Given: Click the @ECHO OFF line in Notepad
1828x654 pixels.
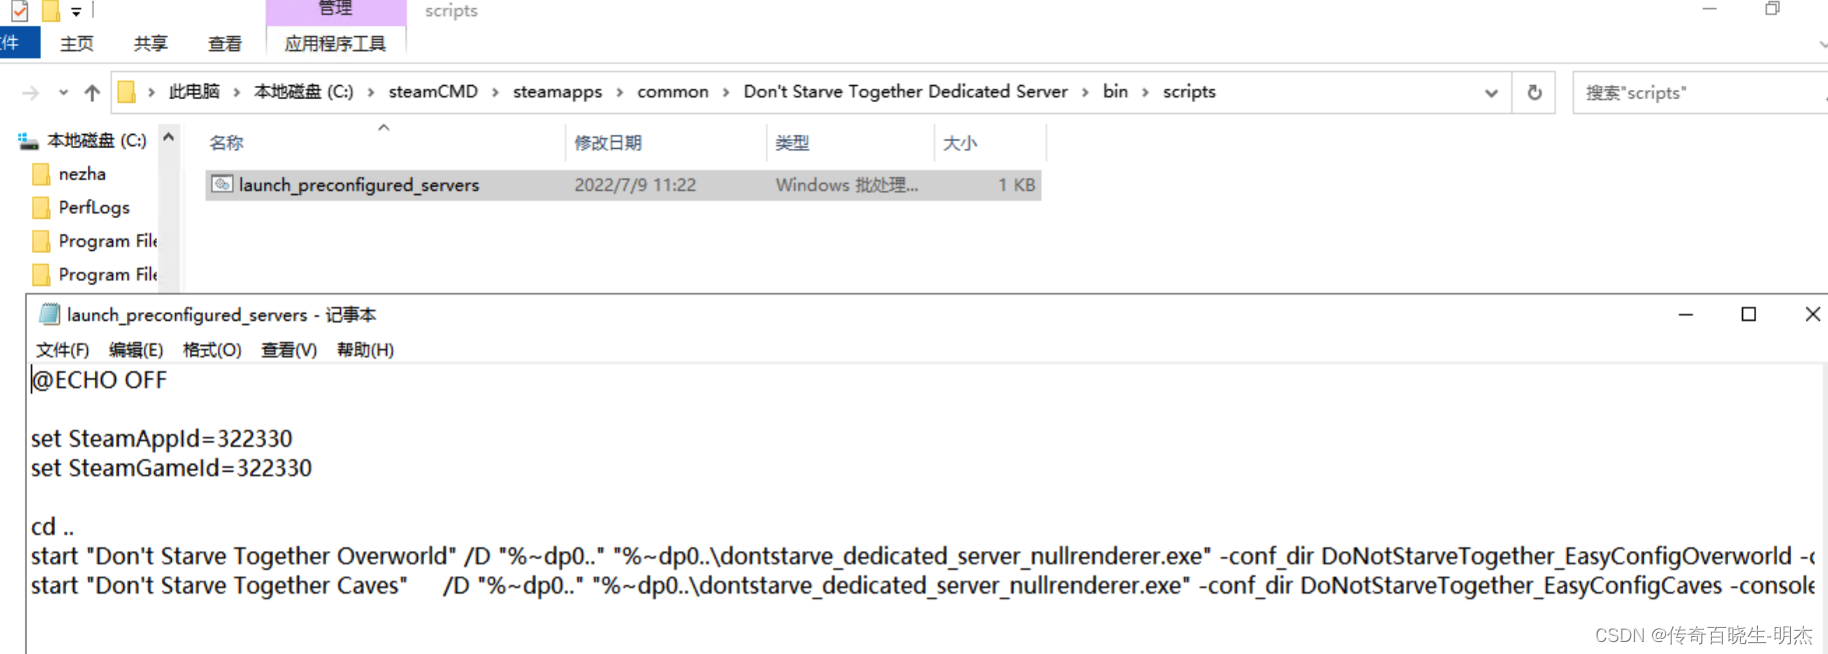Looking at the screenshot, I should click(99, 380).
